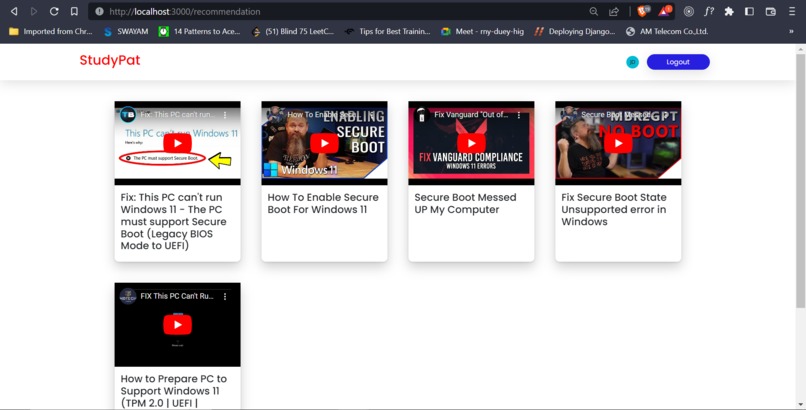
Task: Expand the bookmarks overflow chevron
Action: pyautogui.click(x=791, y=31)
